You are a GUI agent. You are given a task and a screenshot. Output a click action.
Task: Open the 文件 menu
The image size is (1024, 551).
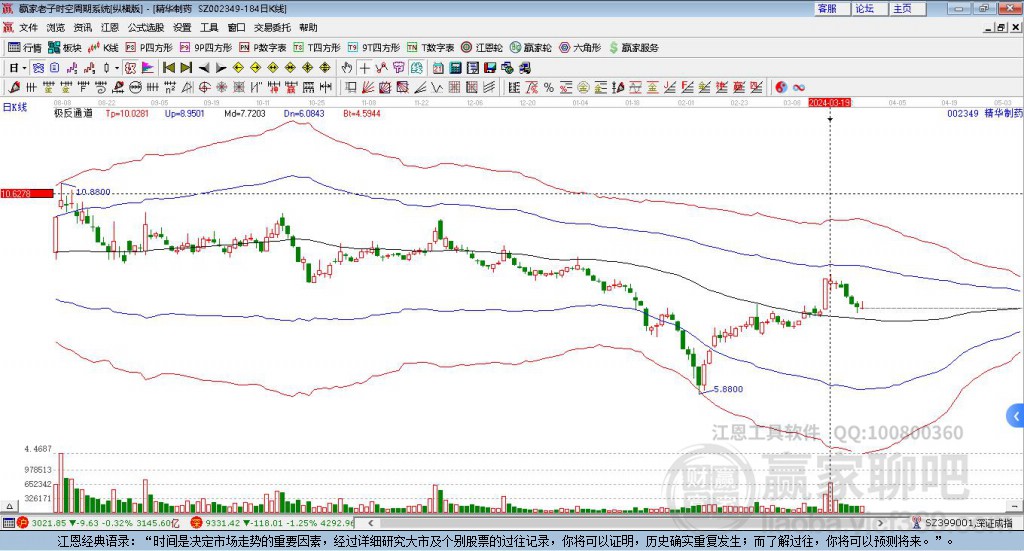click(x=28, y=27)
